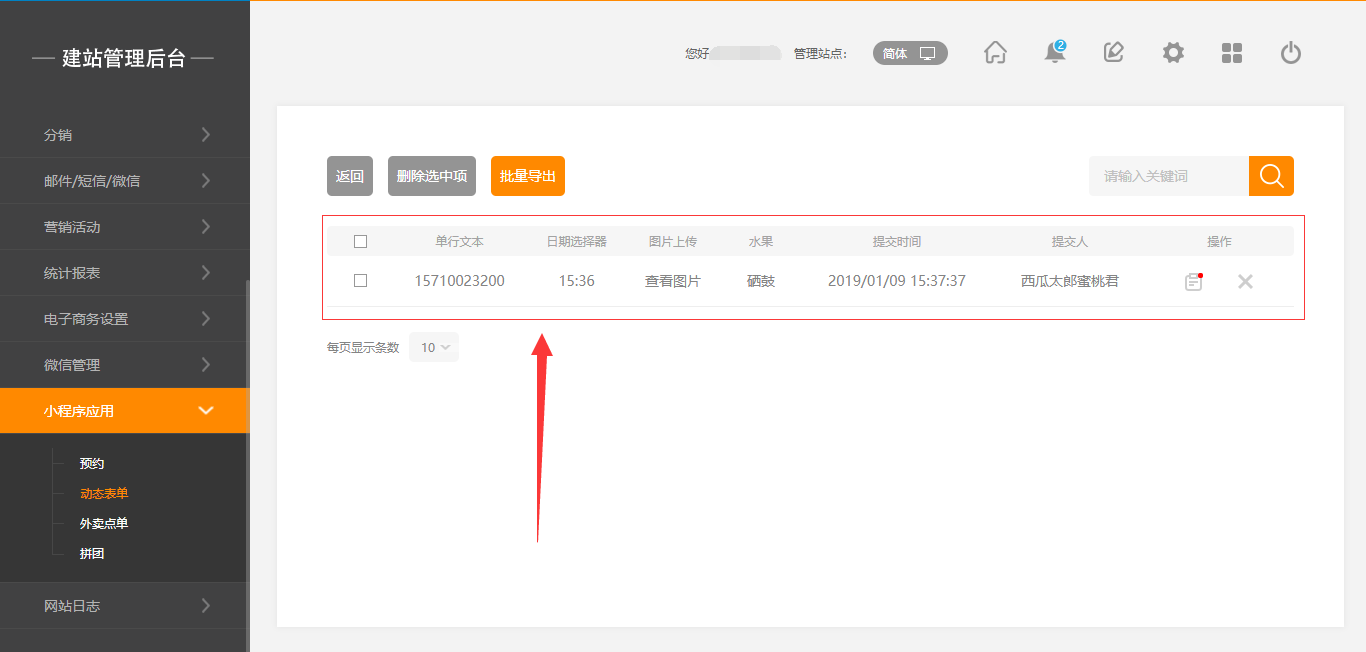Expand the 分销 sidebar menu
This screenshot has width=1366, height=652.
(124, 135)
